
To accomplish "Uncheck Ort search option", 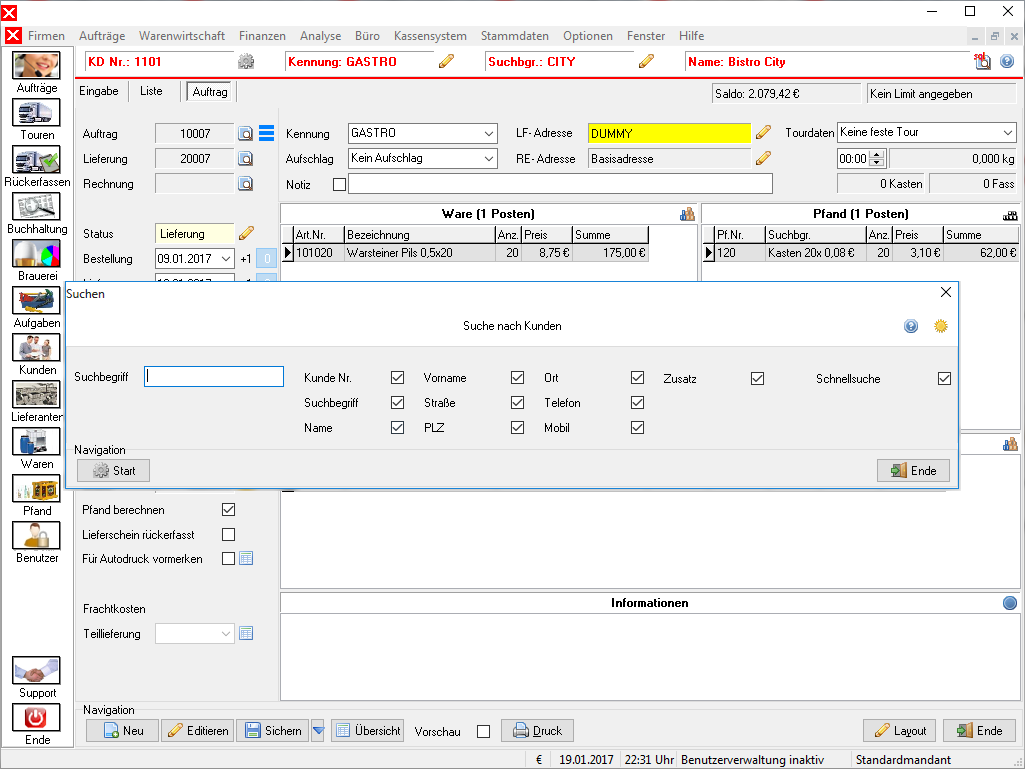I will 637,377.
